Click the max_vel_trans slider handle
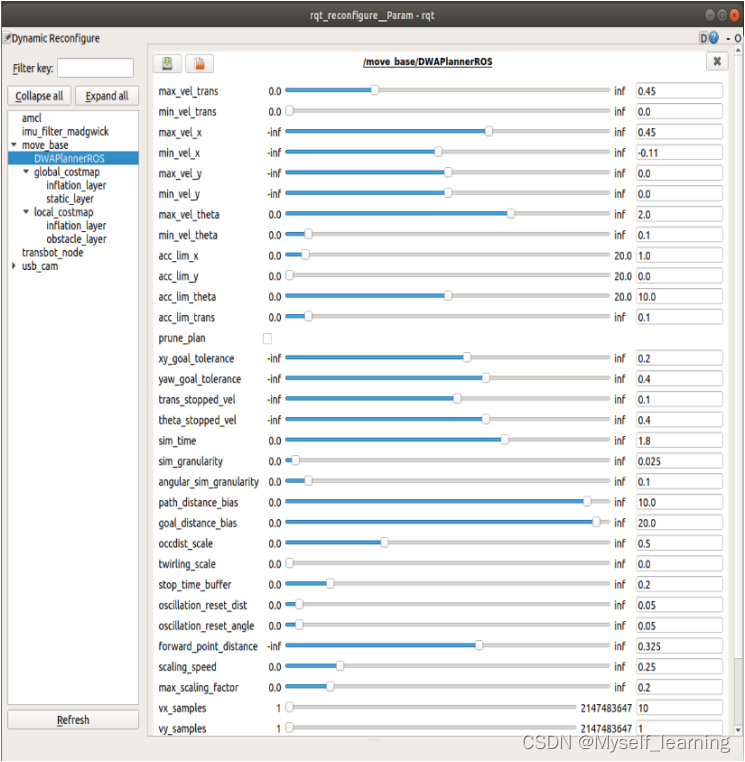The width and height of the screenshot is (745, 762). (x=375, y=90)
